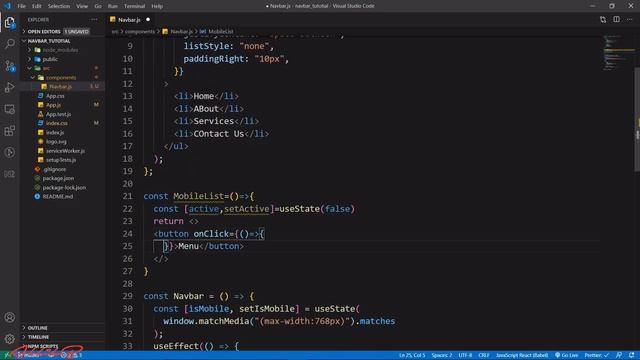The height and width of the screenshot is (360, 640).
Task: Open the Extensions view icon
Action: [9, 131]
